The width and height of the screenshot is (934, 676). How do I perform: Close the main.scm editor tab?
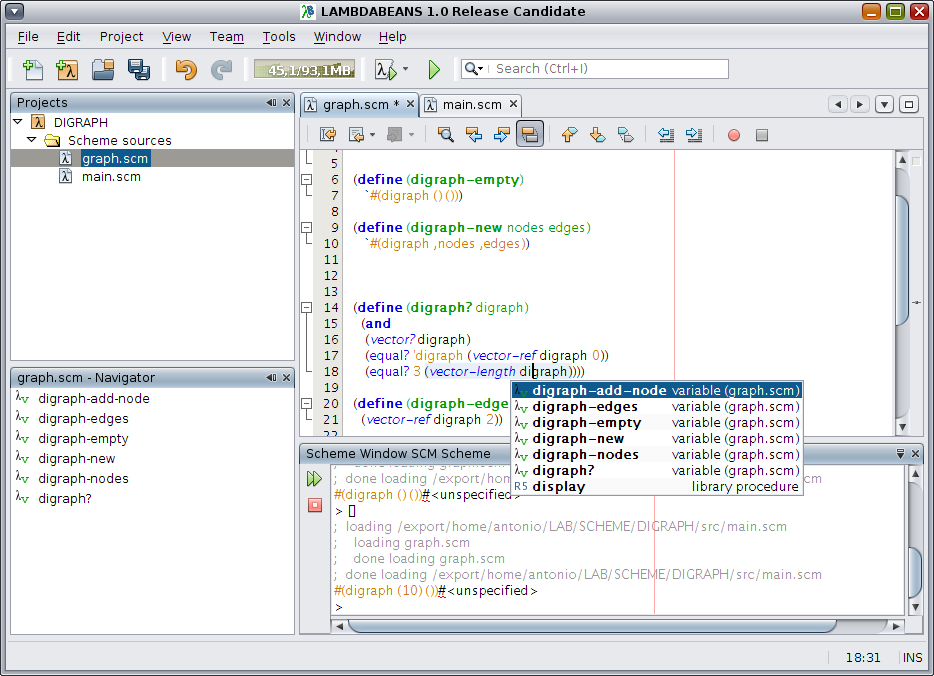coord(513,104)
